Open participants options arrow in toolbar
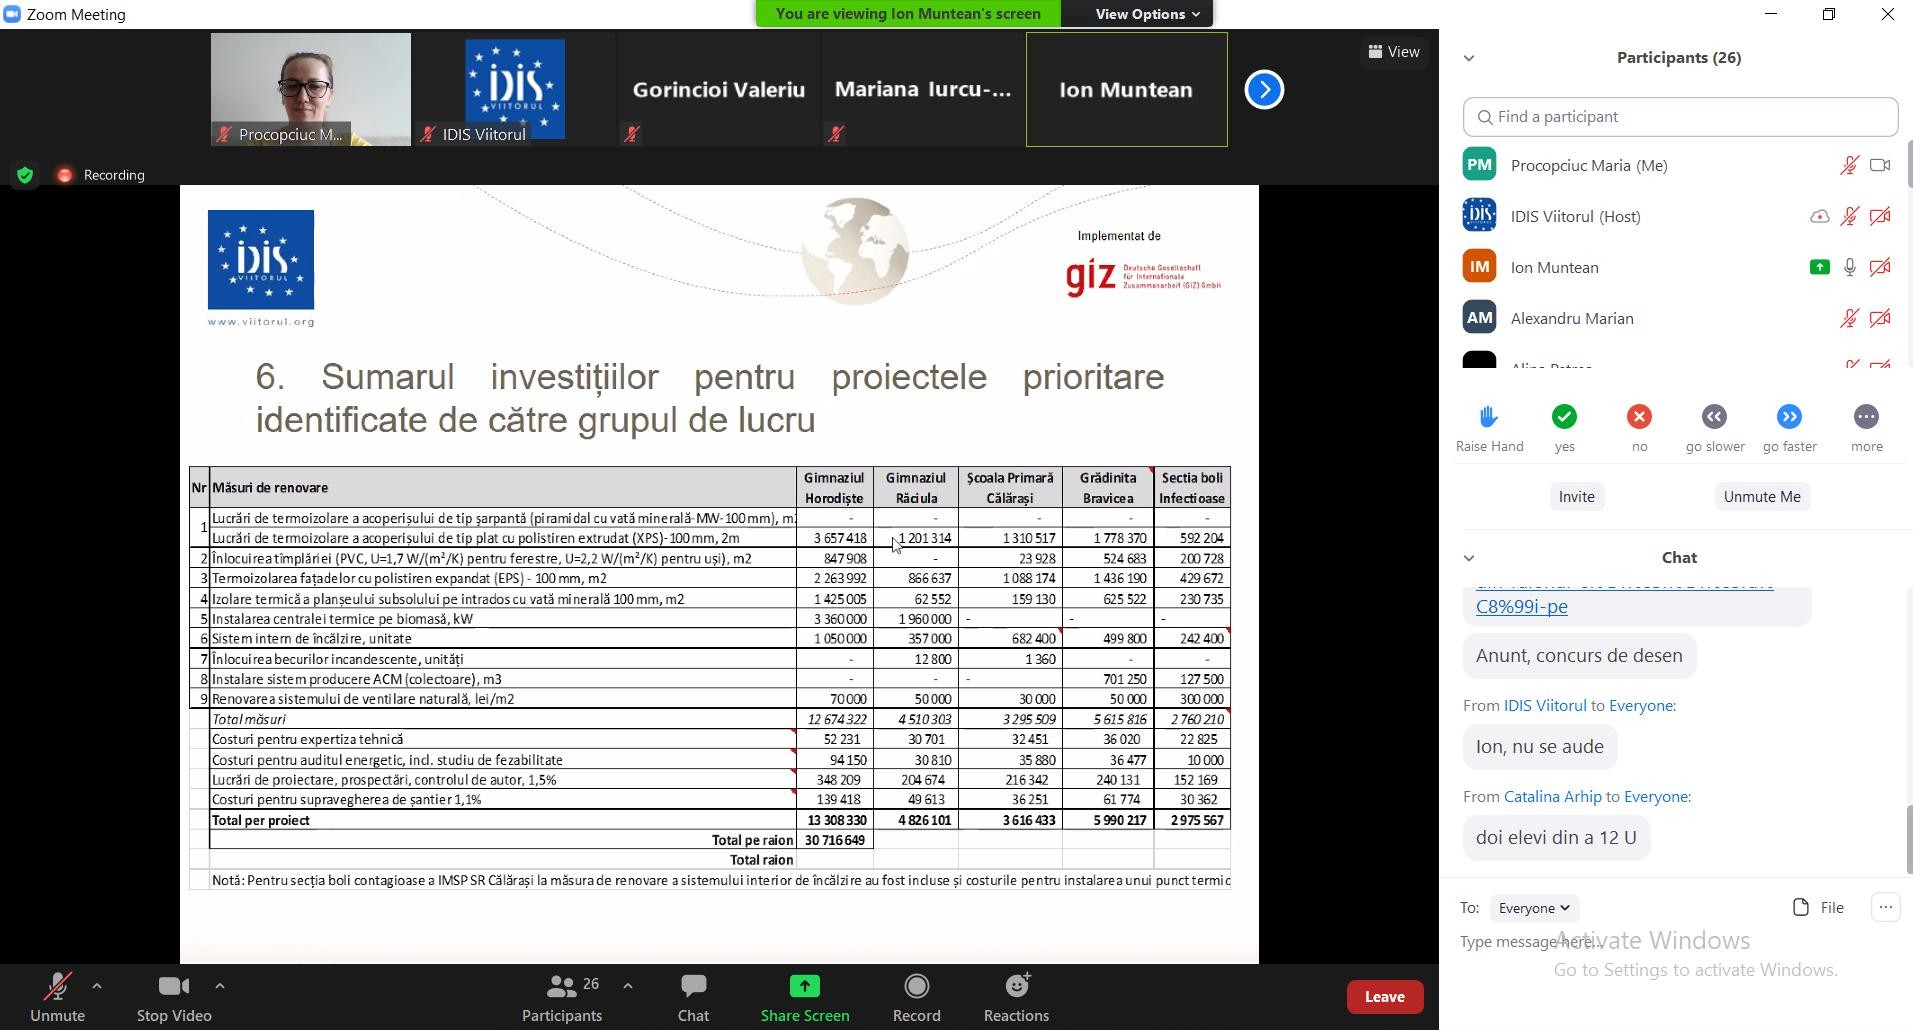The width and height of the screenshot is (1913, 1030). point(628,986)
